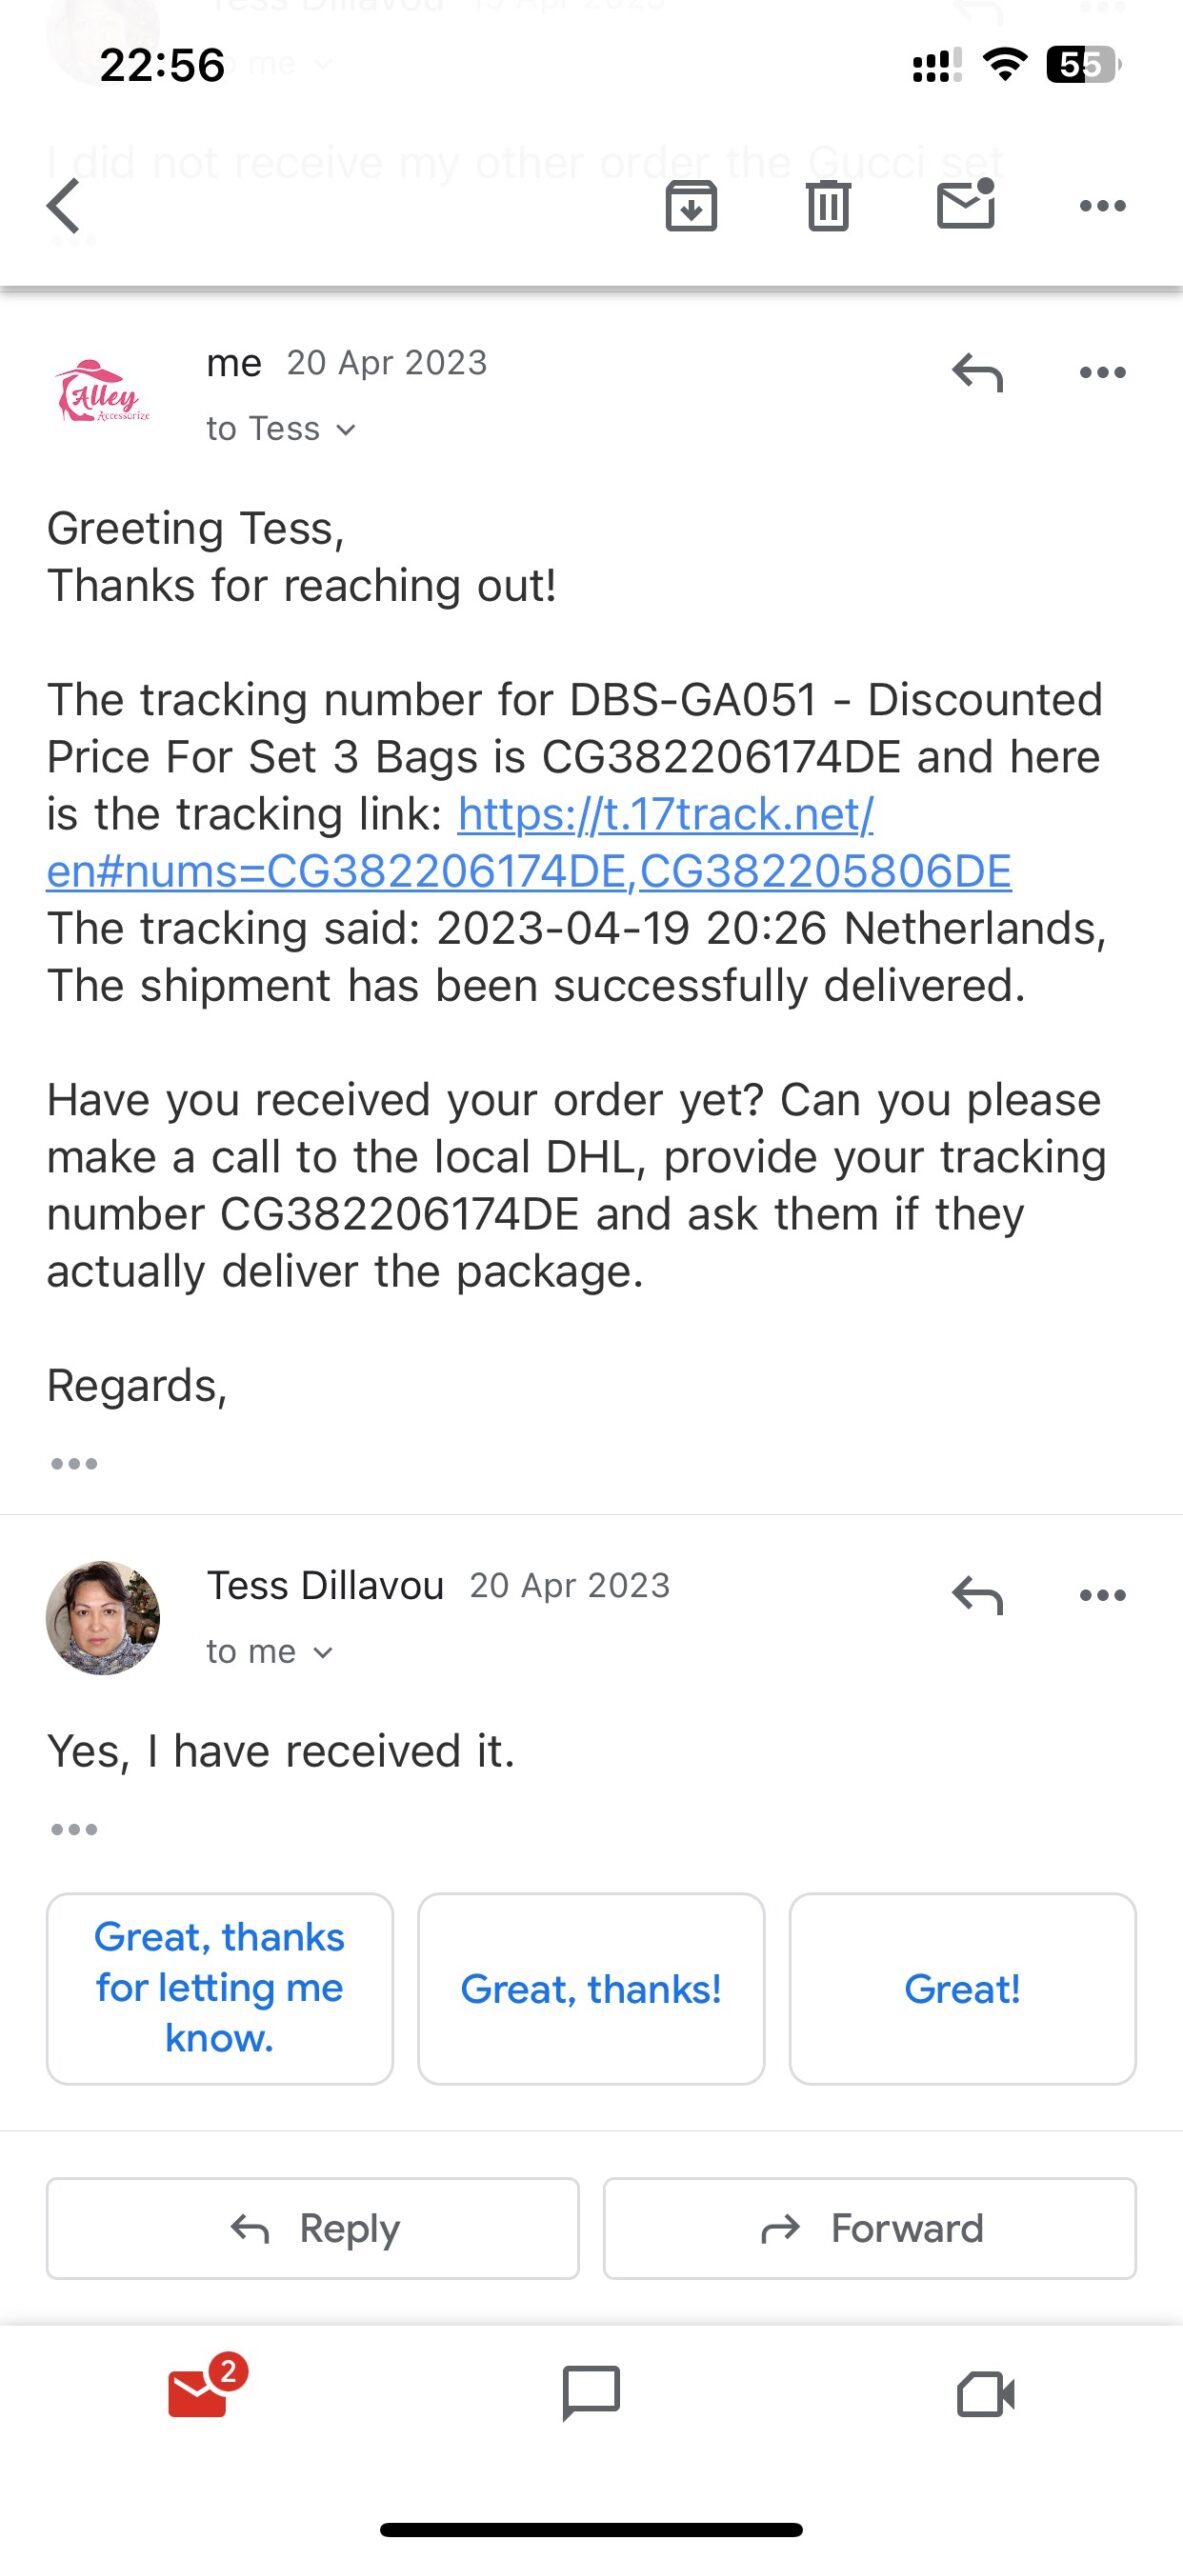1183x2560 pixels.
Task: Open overflow menu on Tess's message
Action: point(1100,1597)
